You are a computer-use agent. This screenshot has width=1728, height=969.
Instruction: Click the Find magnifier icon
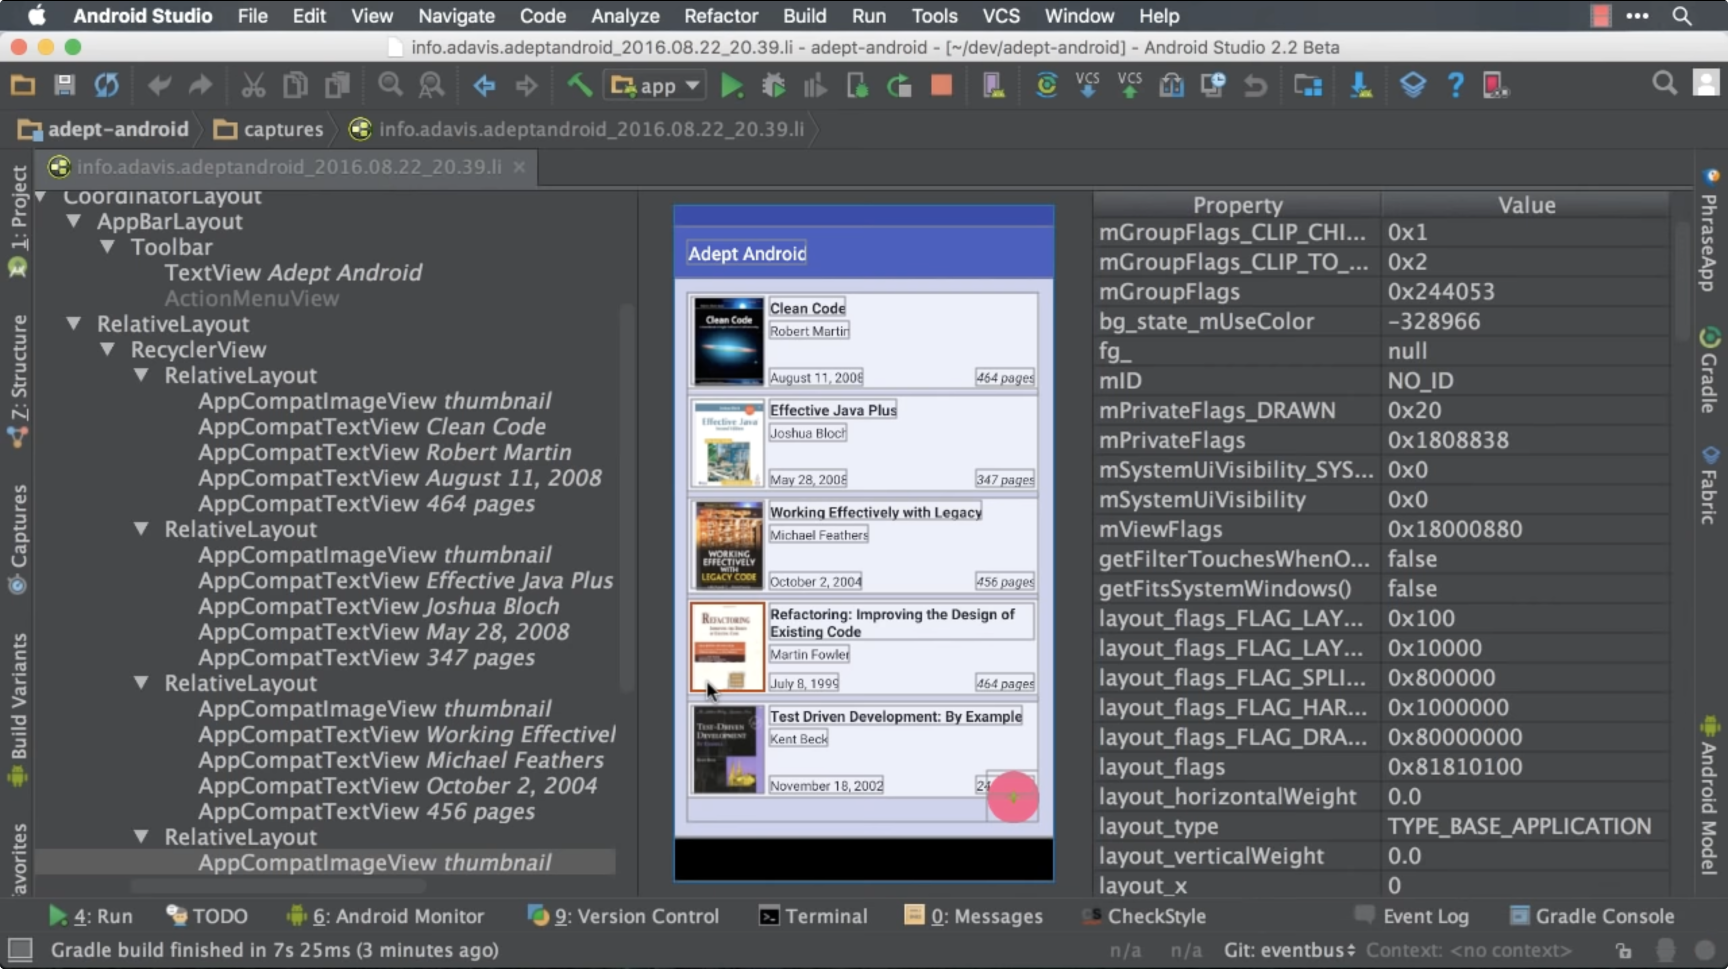click(390, 85)
